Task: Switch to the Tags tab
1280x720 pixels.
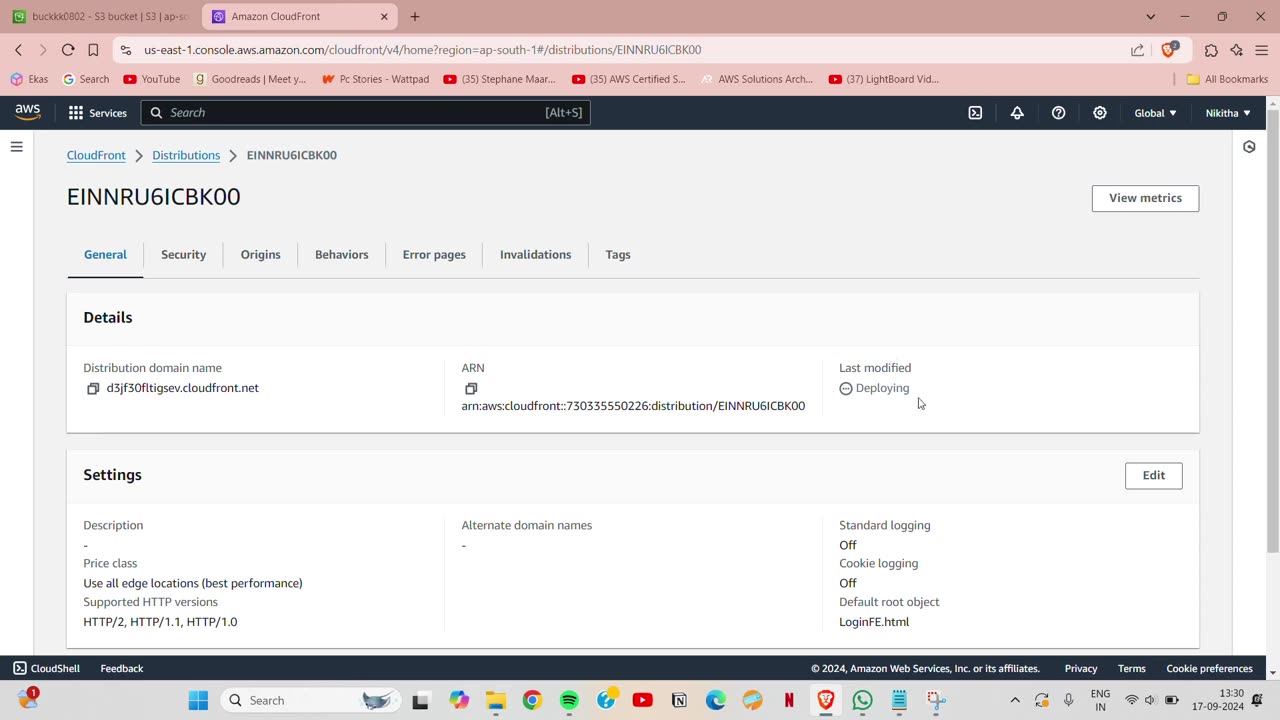Action: coord(618,255)
